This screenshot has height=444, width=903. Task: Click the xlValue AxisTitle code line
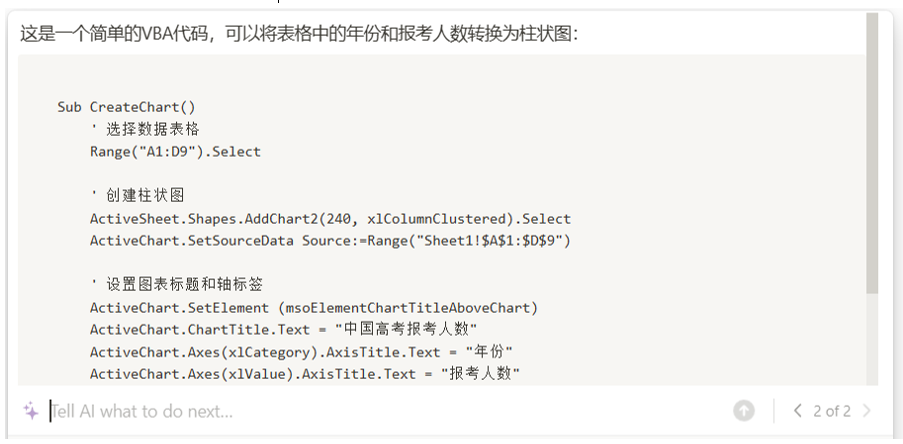[x=305, y=374]
